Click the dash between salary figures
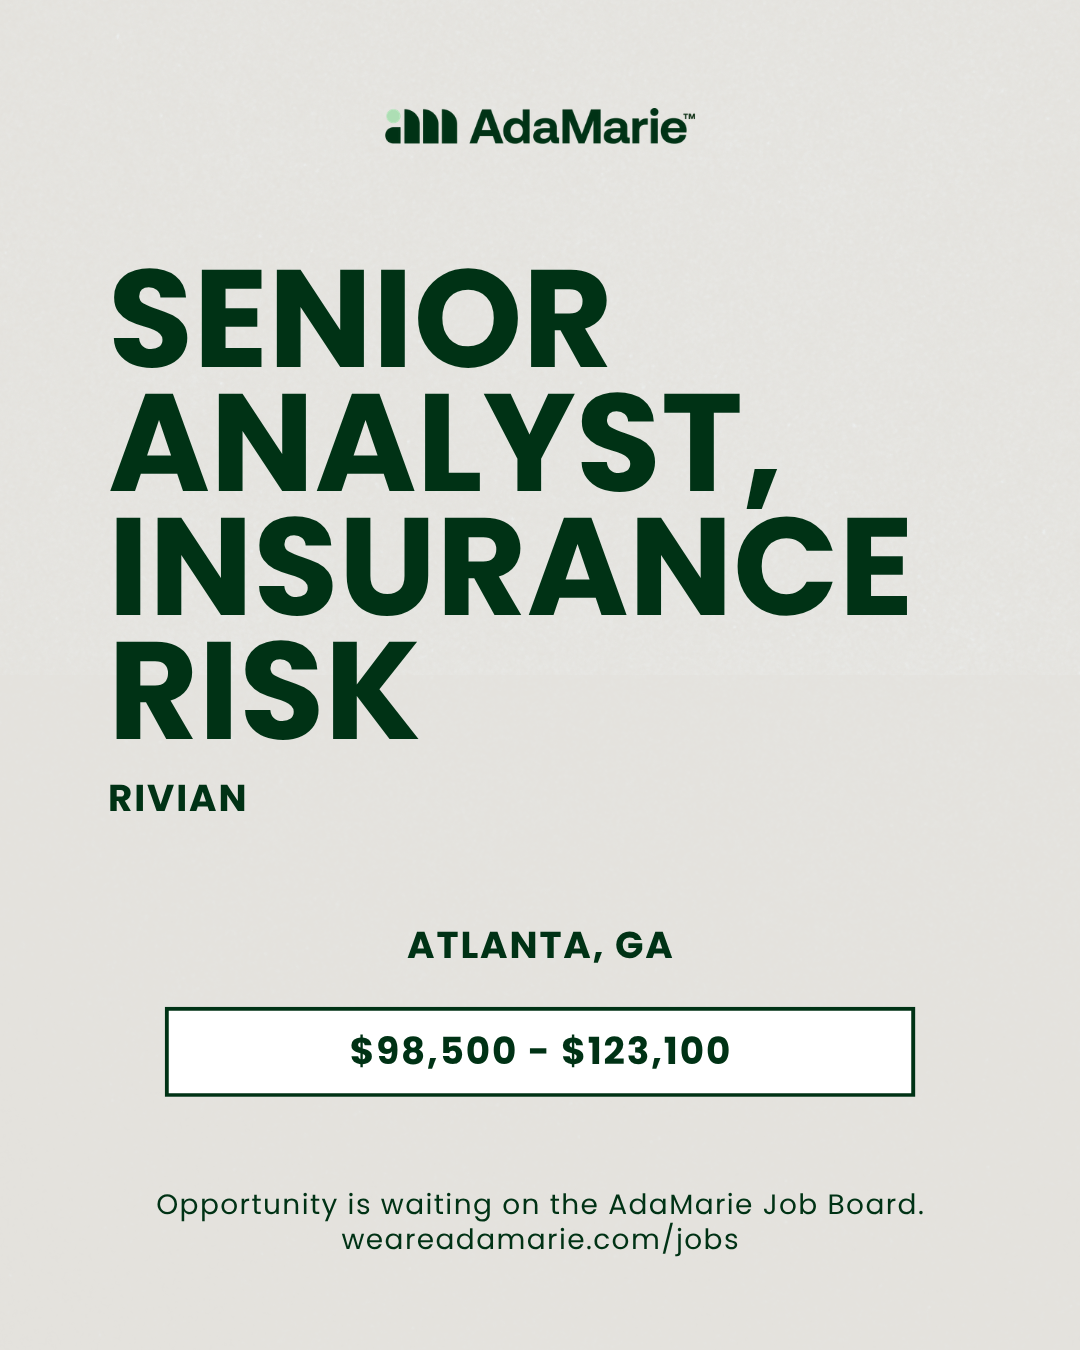1080x1350 pixels. [x=539, y=1053]
